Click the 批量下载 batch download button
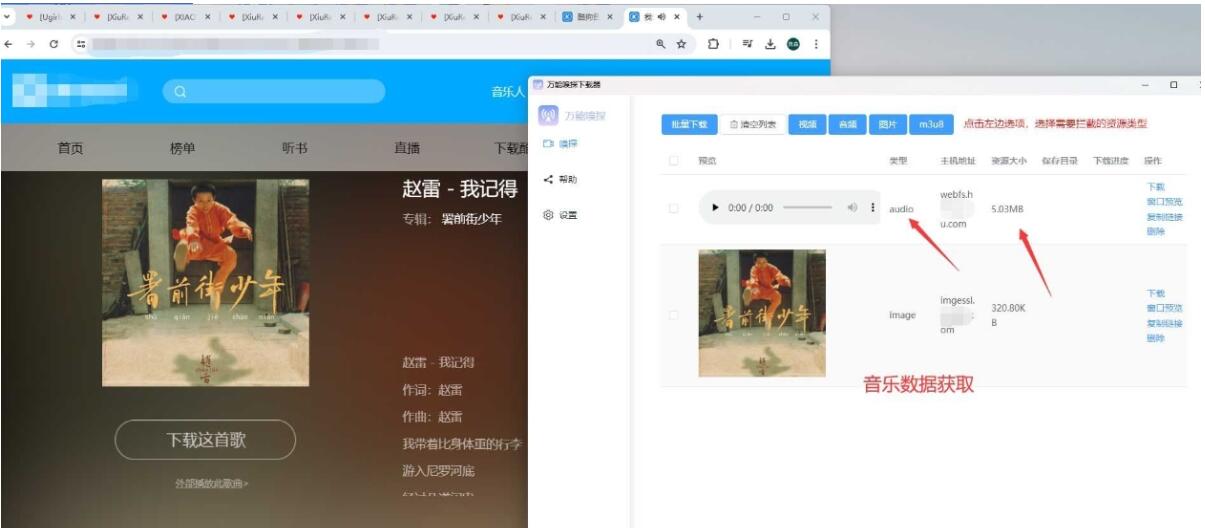The width and height of the screenshot is (1205, 528). click(688, 124)
